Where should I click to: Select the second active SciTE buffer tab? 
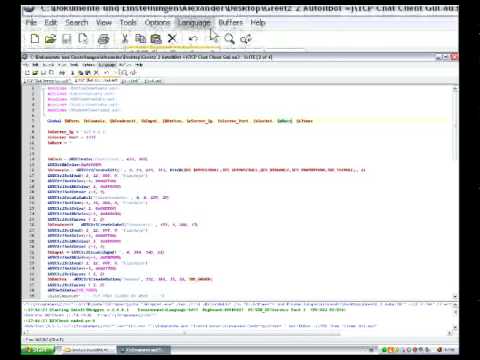(96, 81)
